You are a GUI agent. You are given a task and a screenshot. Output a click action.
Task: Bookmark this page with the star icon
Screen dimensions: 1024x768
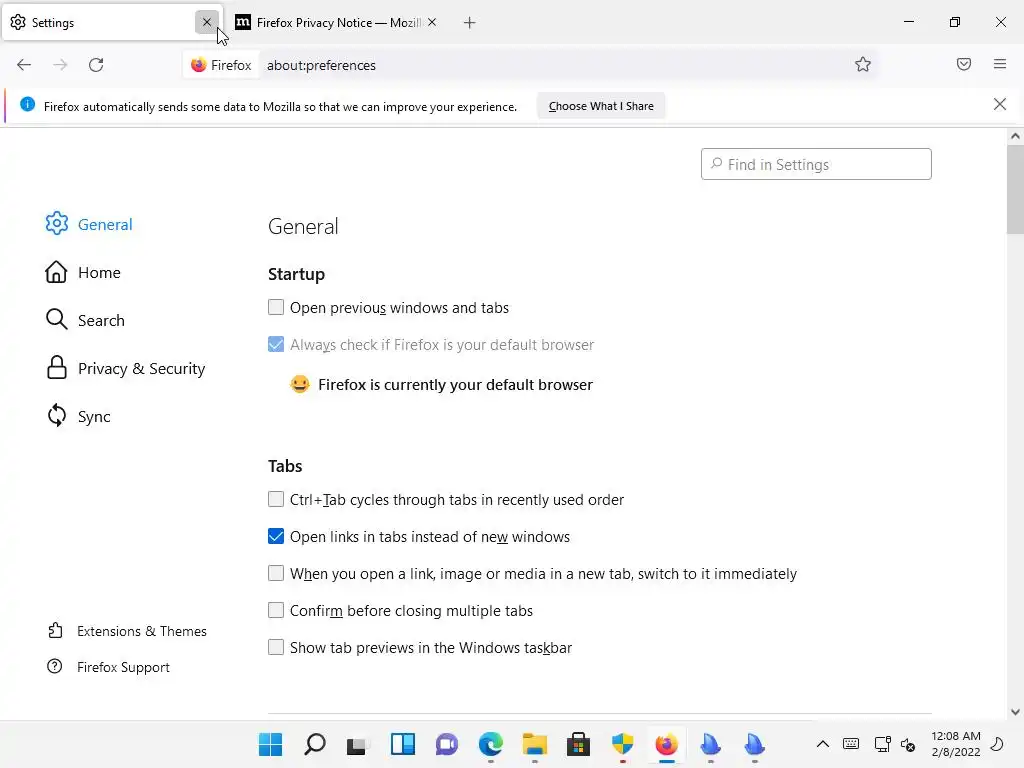click(x=863, y=64)
